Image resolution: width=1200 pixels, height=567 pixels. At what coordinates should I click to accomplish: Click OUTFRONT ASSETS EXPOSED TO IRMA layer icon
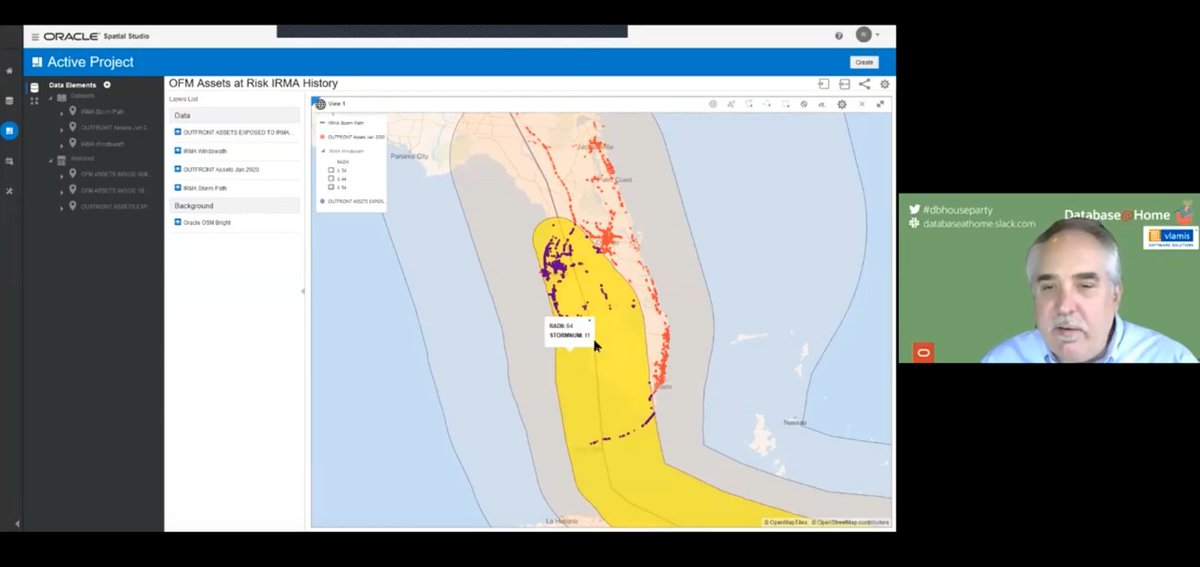point(178,132)
